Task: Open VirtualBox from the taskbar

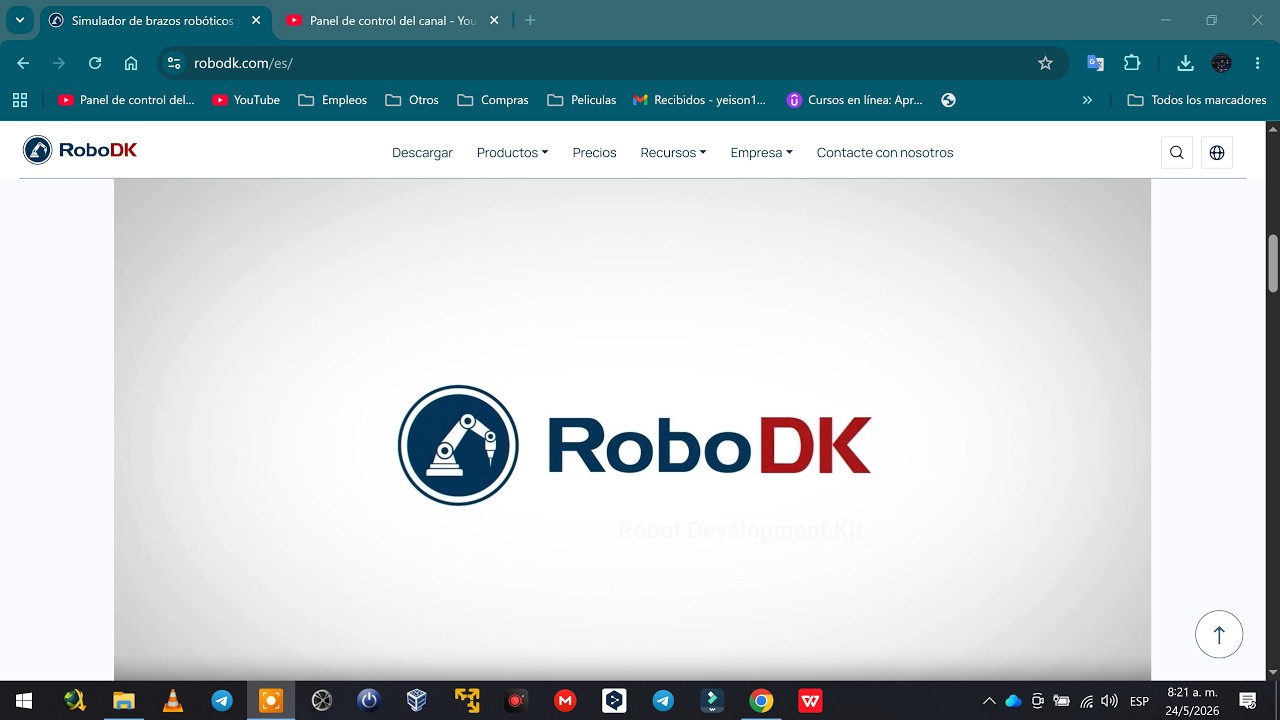Action: click(417, 701)
